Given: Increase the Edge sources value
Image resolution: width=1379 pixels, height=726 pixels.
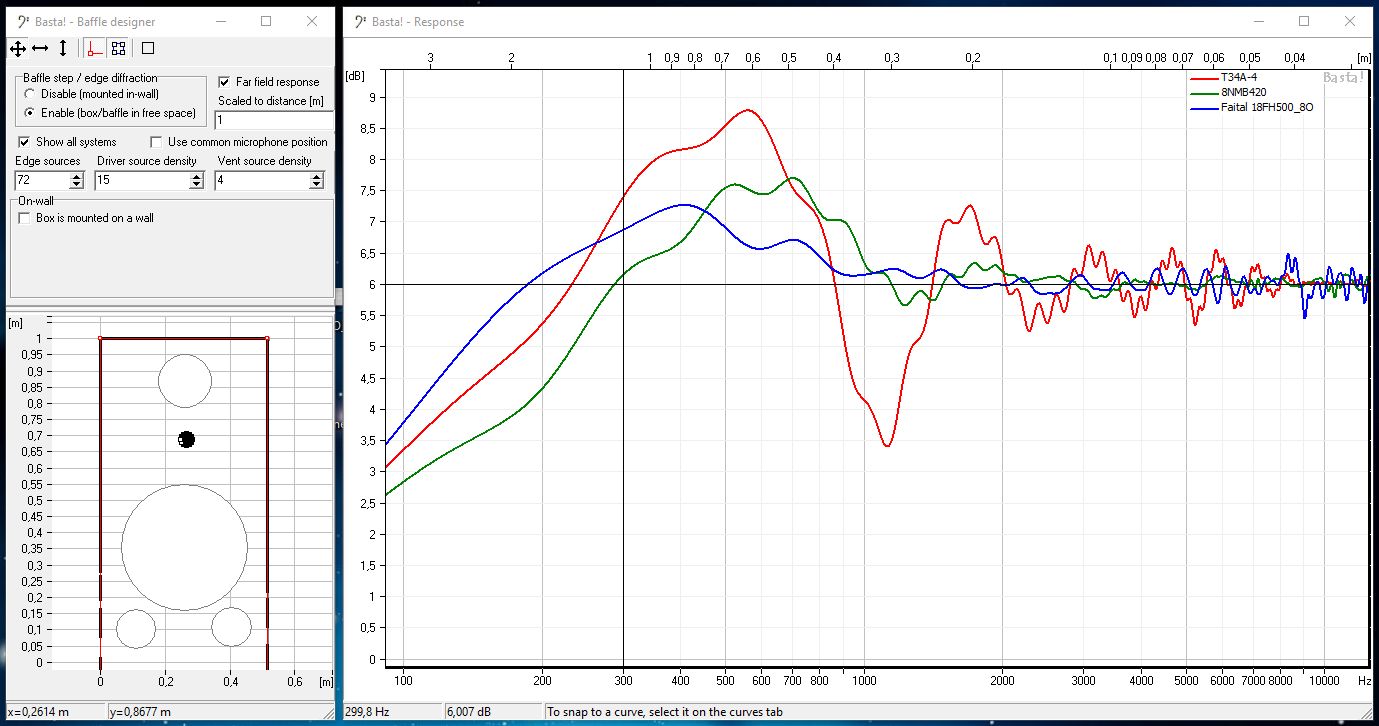Looking at the screenshot, I should (77, 176).
